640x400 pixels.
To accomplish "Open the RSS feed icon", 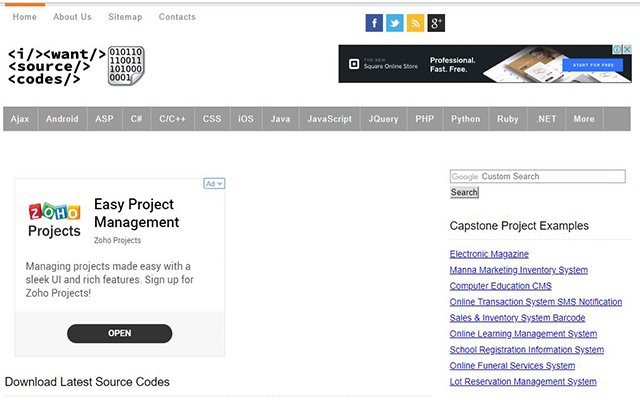I will 415,23.
